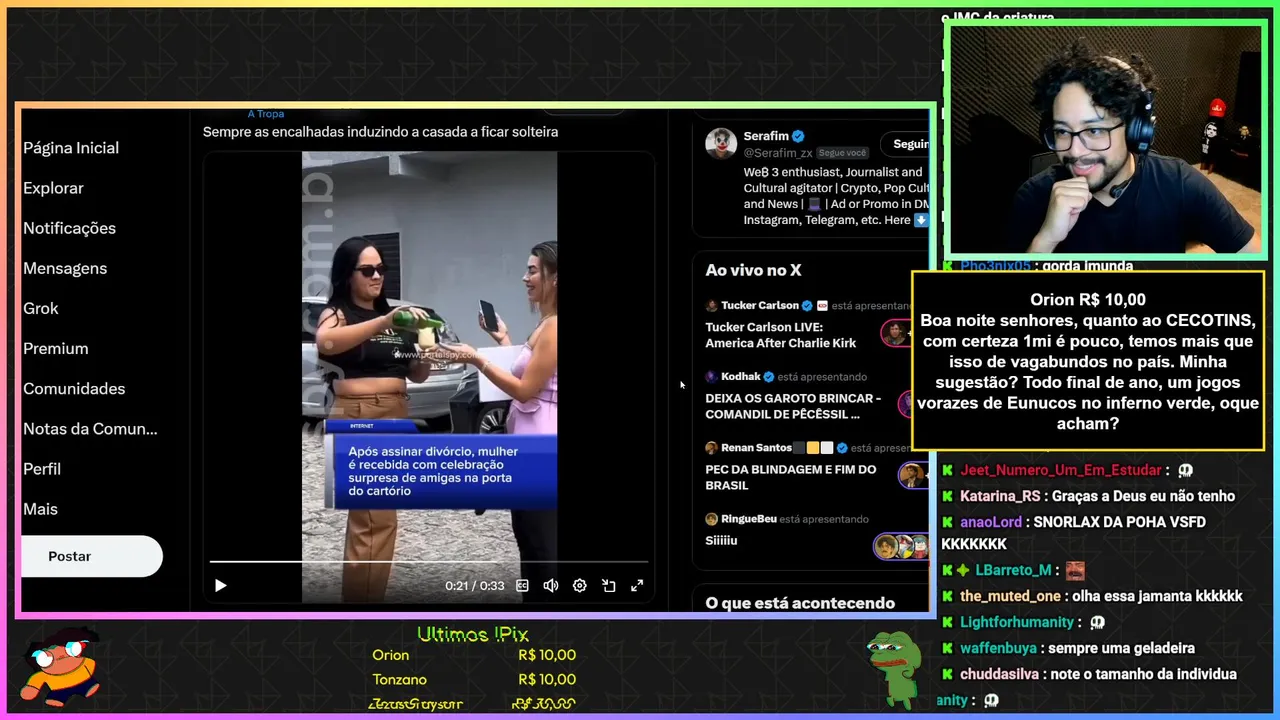Click O que está acontecendo heading
Image resolution: width=1280 pixels, height=720 pixels.
point(800,603)
